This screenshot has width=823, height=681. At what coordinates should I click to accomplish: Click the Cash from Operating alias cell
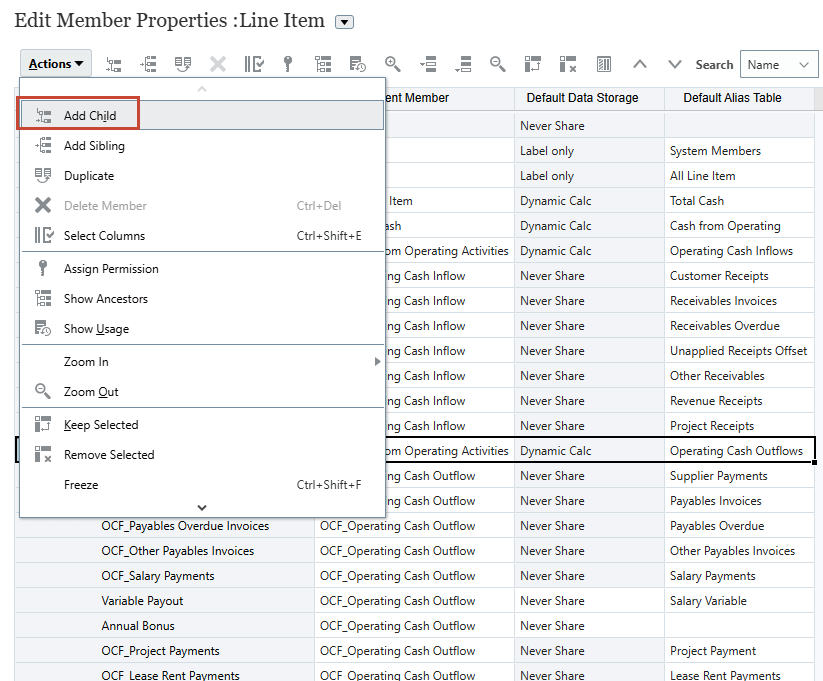(739, 226)
